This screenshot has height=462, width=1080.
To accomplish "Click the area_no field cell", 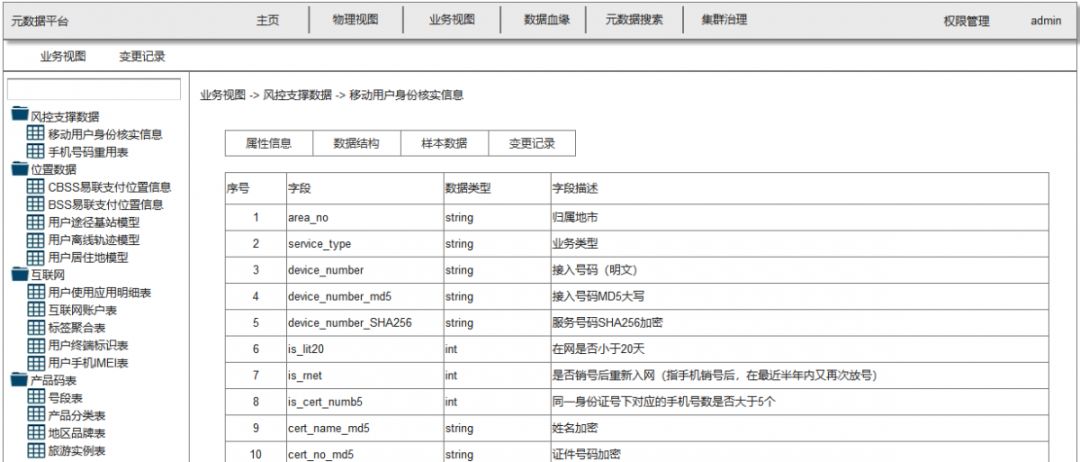I will point(364,218).
